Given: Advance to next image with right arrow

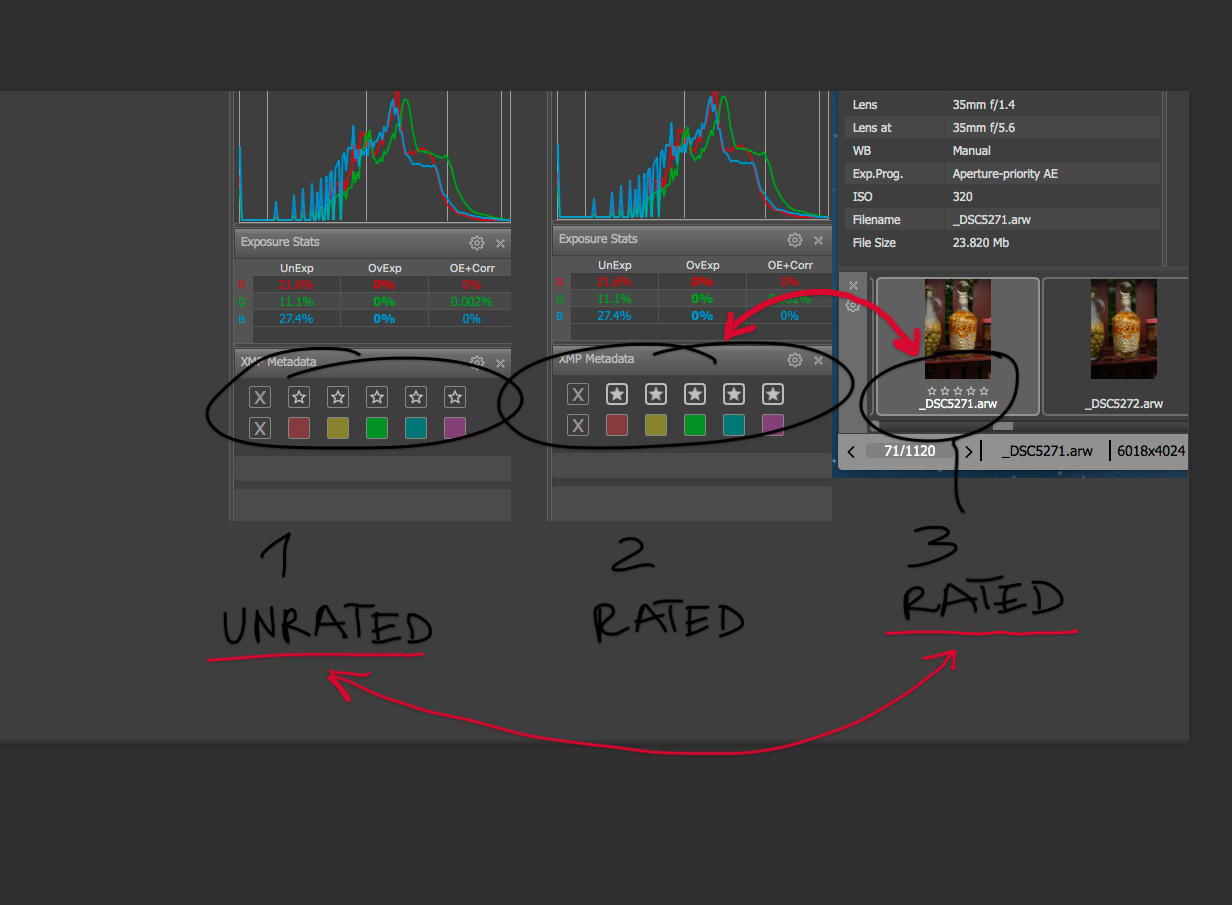Looking at the screenshot, I should click(x=968, y=451).
